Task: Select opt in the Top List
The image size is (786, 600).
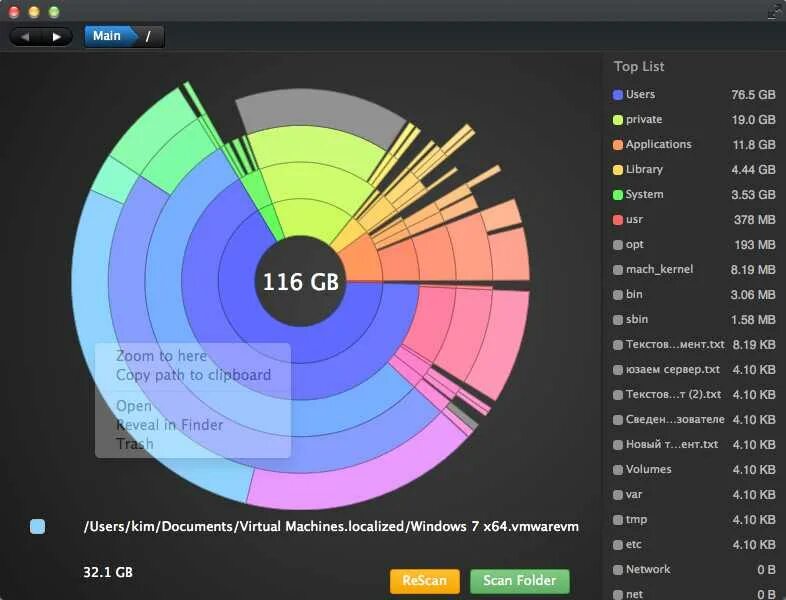Action: (694, 245)
